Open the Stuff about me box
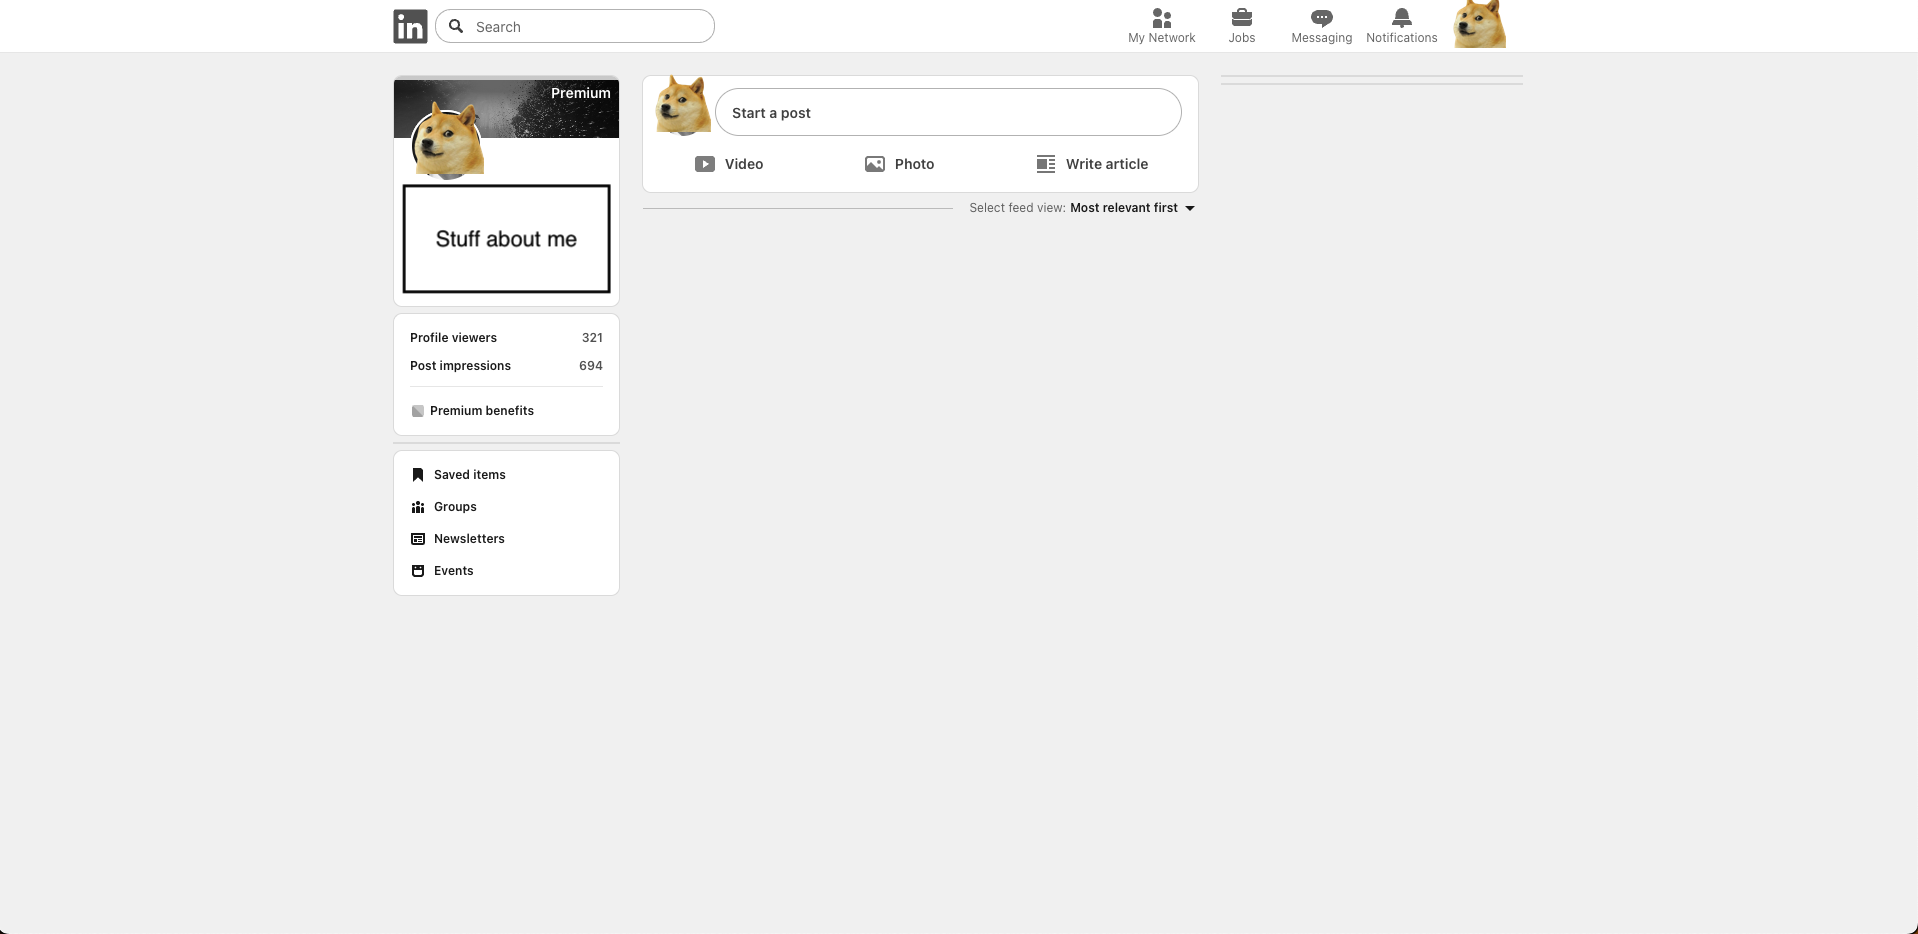The image size is (1918, 934). [x=506, y=239]
